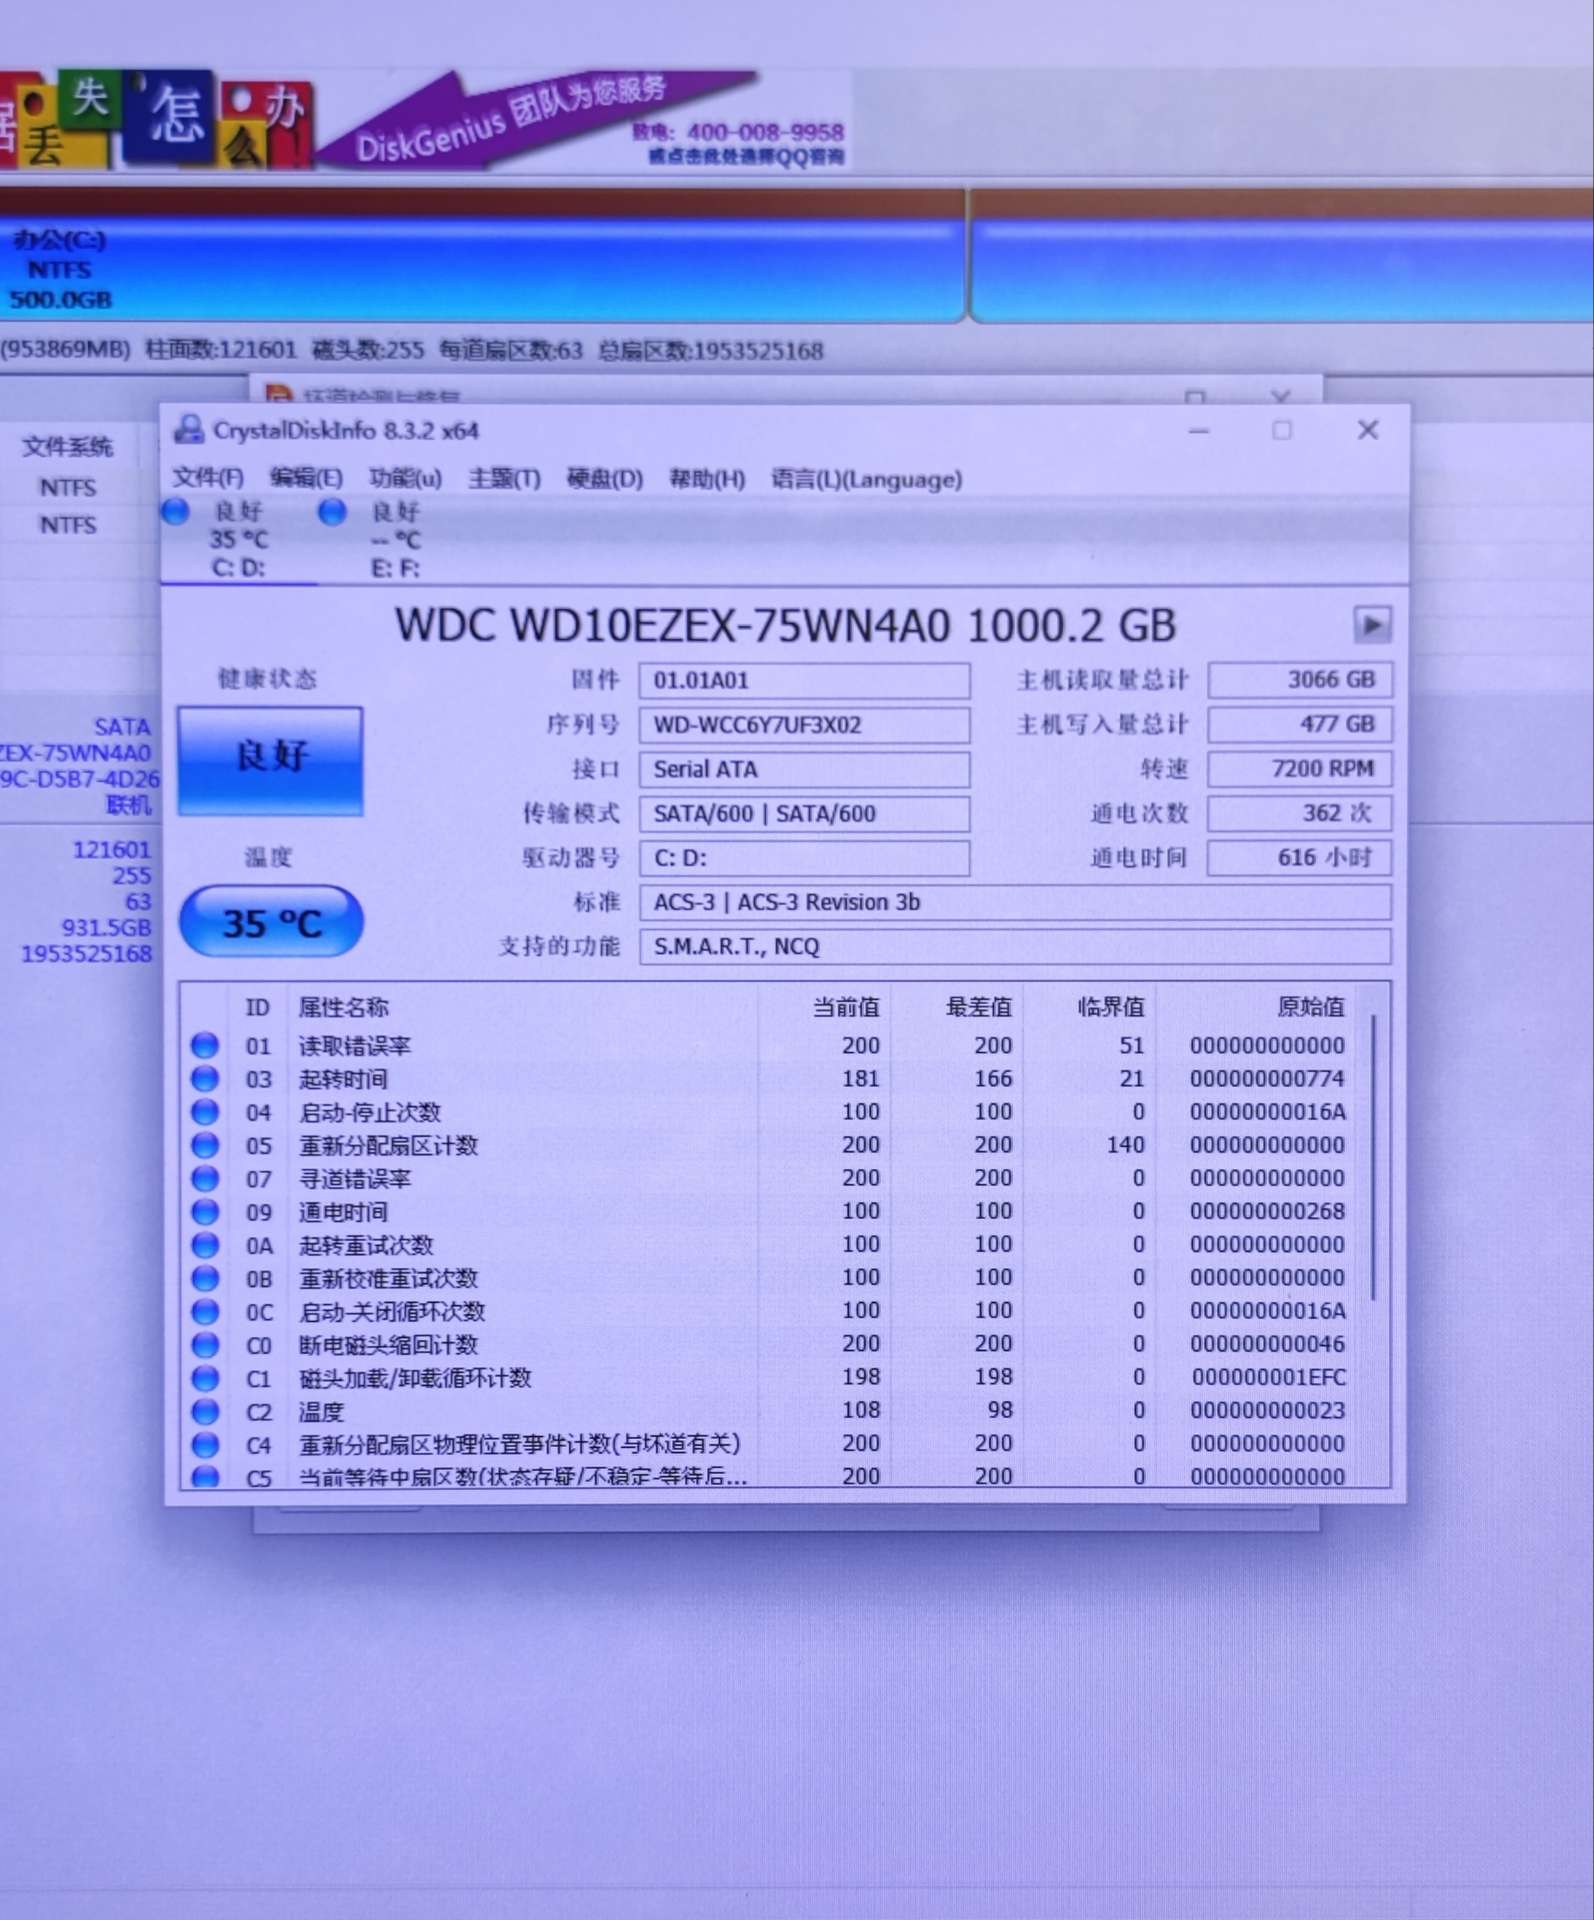Click the blue status circle above C: D:
1594x1920 pixels.
coord(176,511)
